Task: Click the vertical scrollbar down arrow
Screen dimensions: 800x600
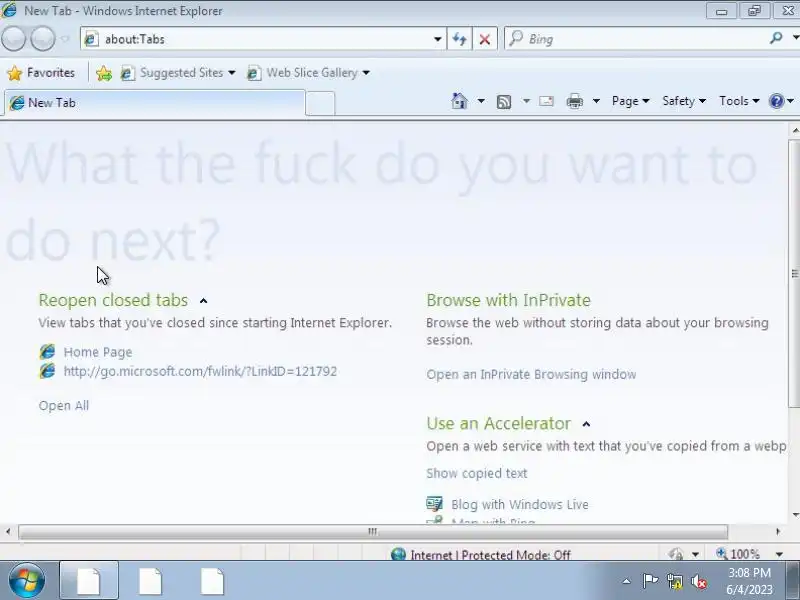Action: click(794, 515)
